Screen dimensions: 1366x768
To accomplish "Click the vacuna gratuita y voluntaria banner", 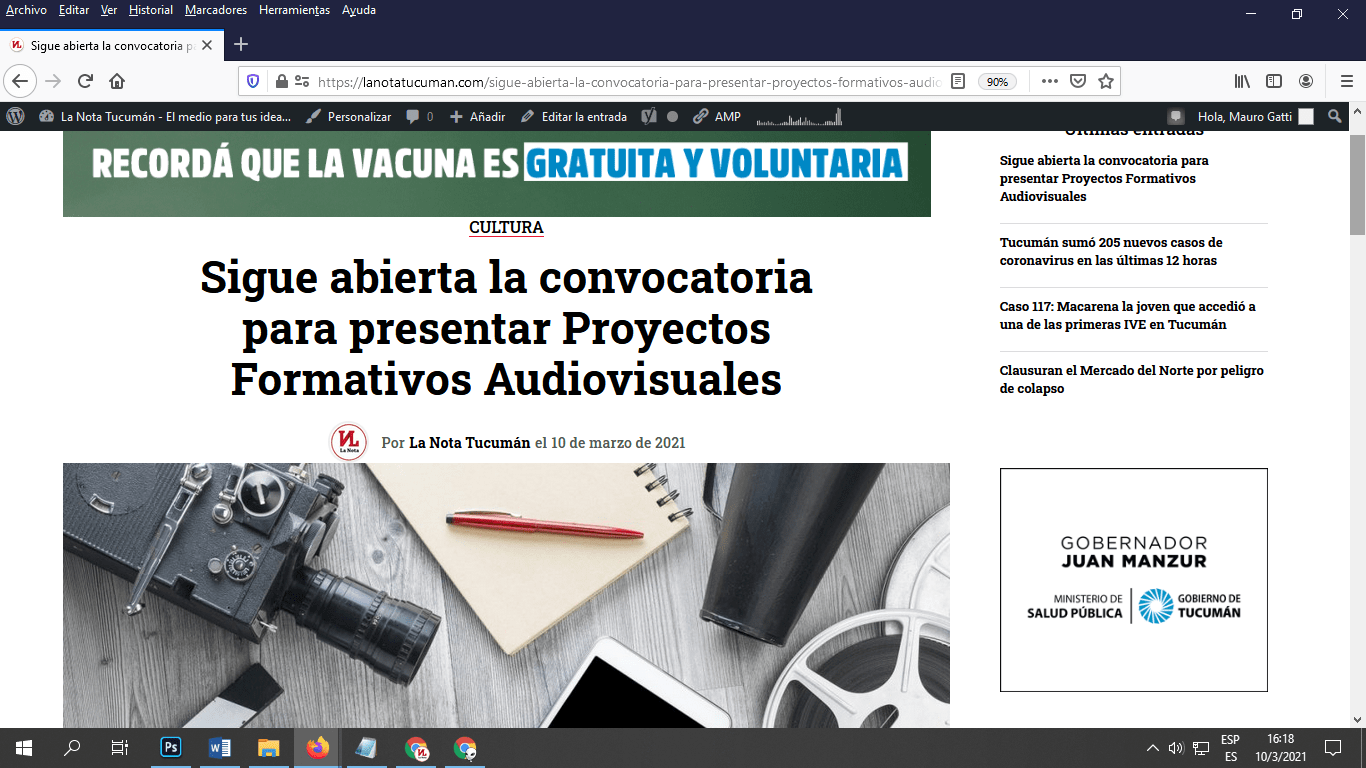I will point(497,174).
